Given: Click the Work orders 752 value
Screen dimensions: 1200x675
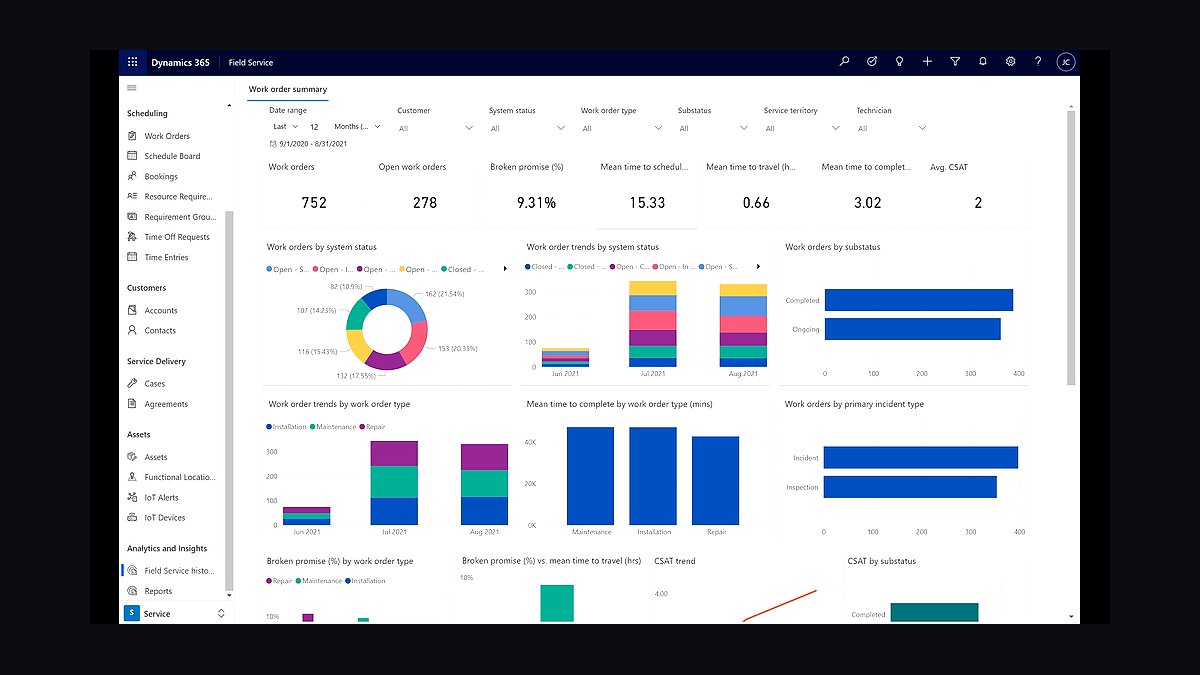Looking at the screenshot, I should (x=314, y=202).
